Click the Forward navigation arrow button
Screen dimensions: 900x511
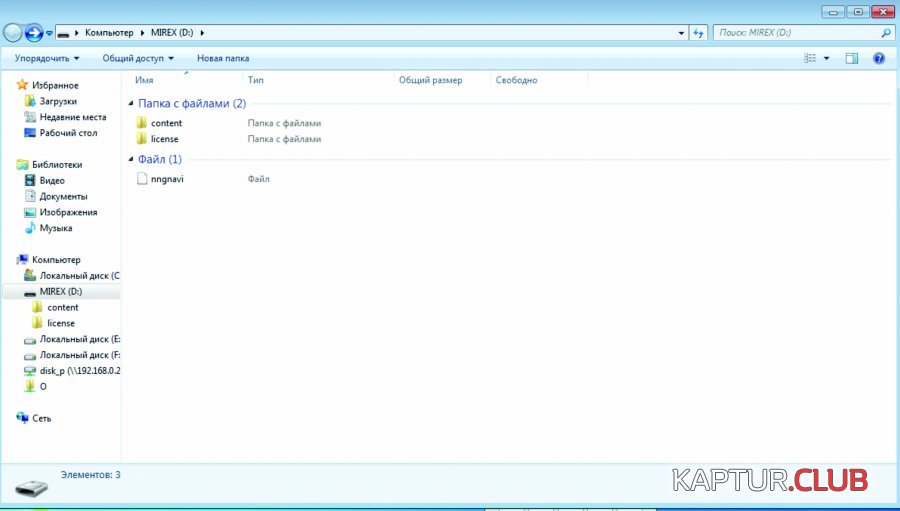pos(34,33)
